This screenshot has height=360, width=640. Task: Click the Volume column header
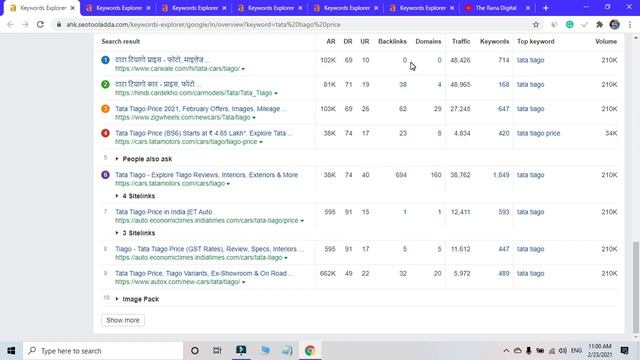(606, 41)
